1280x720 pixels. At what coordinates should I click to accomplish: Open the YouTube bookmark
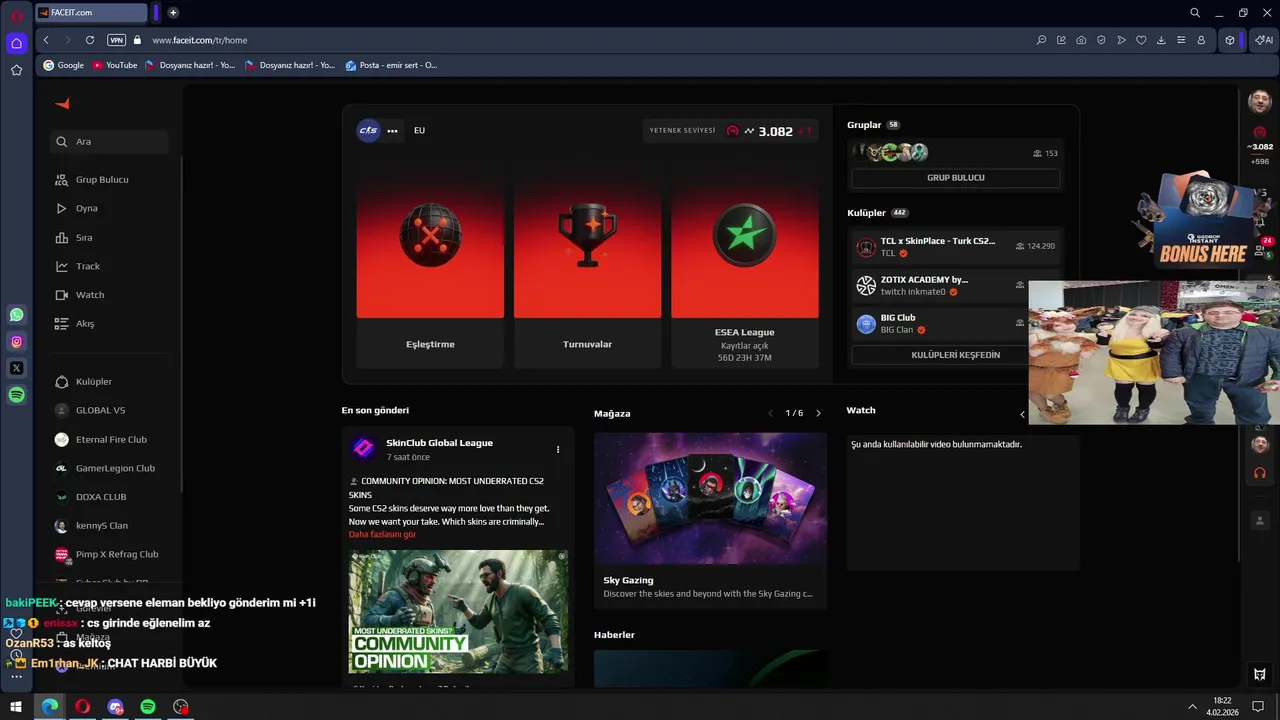tap(114, 65)
